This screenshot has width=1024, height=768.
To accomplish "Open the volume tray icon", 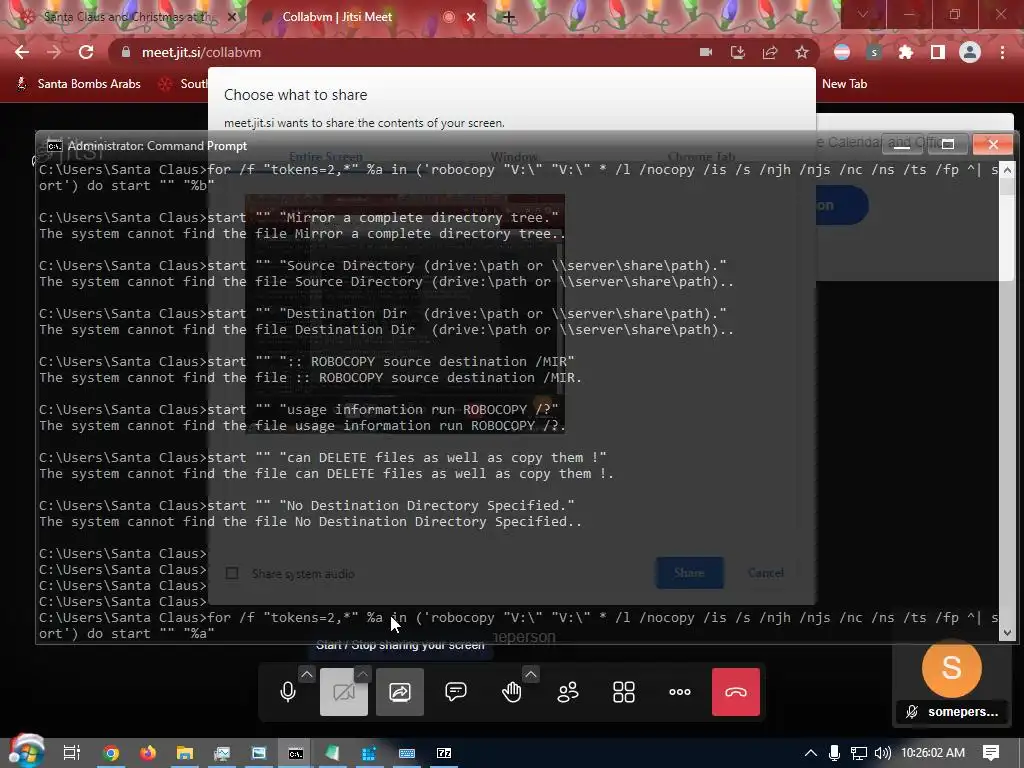I will tap(882, 753).
